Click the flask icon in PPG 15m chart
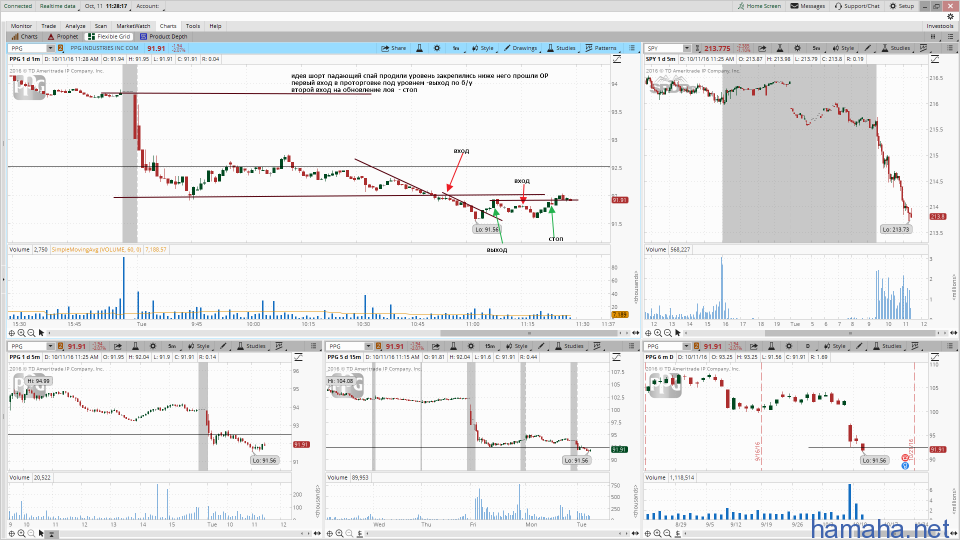Screen dimensions: 960x540 pyautogui.click(x=454, y=347)
